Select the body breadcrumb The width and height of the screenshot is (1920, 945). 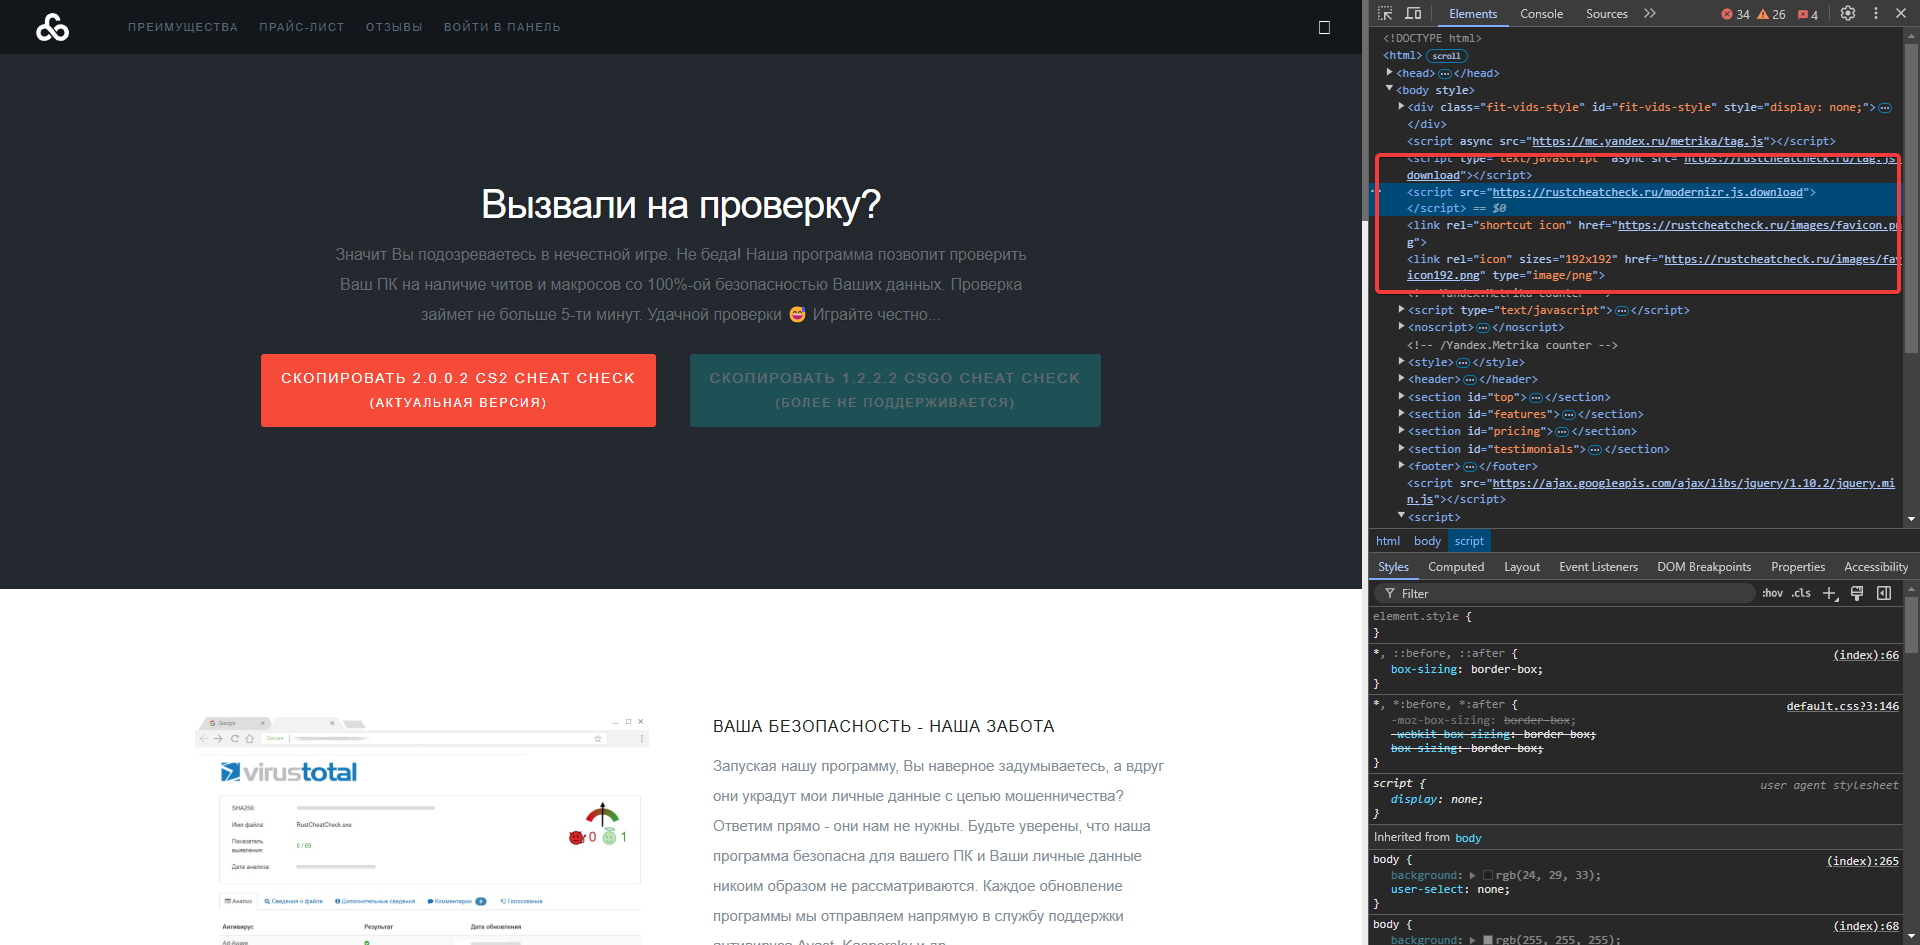(1427, 541)
